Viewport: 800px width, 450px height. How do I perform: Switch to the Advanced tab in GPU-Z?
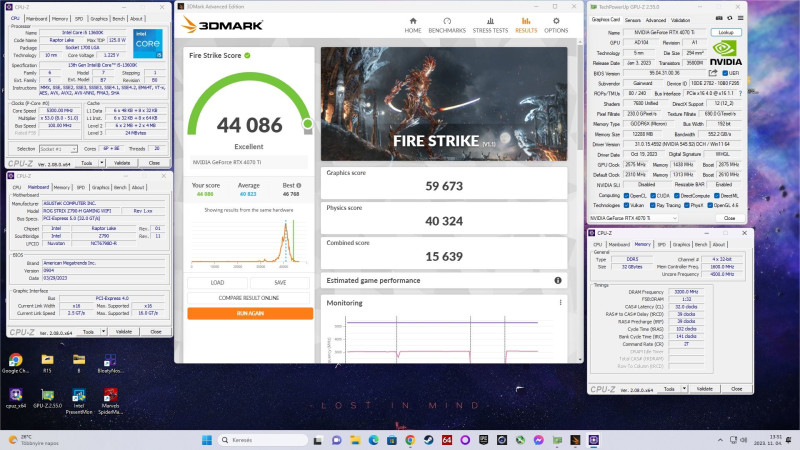tap(656, 20)
